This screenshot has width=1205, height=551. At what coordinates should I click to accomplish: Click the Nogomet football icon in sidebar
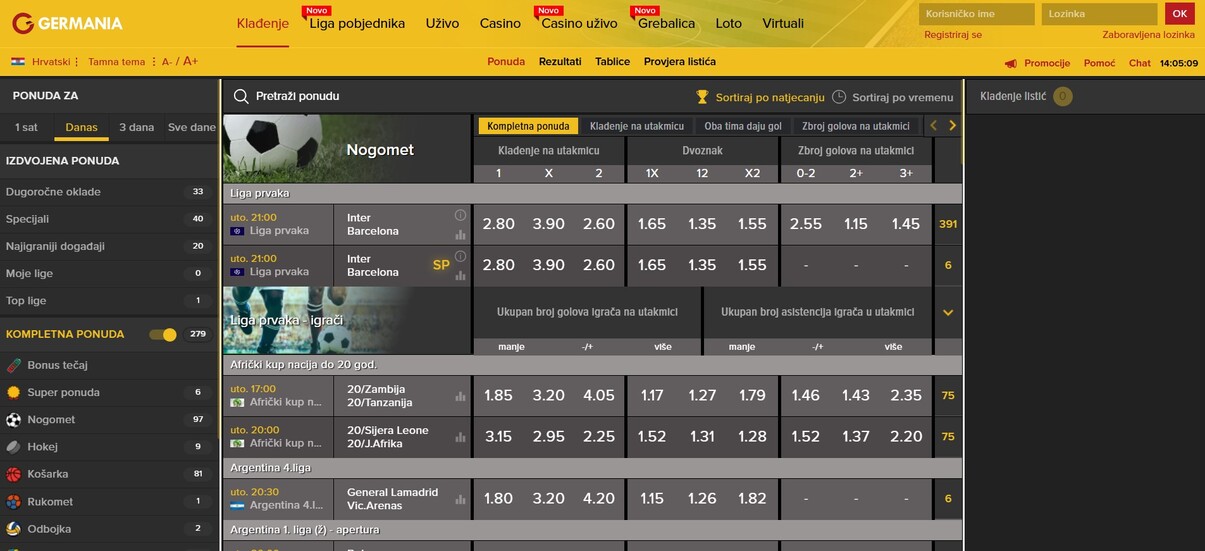14,420
